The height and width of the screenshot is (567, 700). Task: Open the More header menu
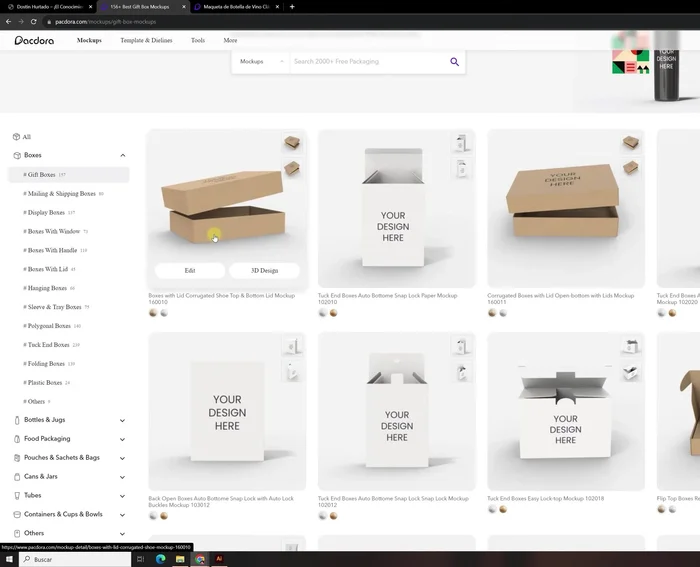230,40
